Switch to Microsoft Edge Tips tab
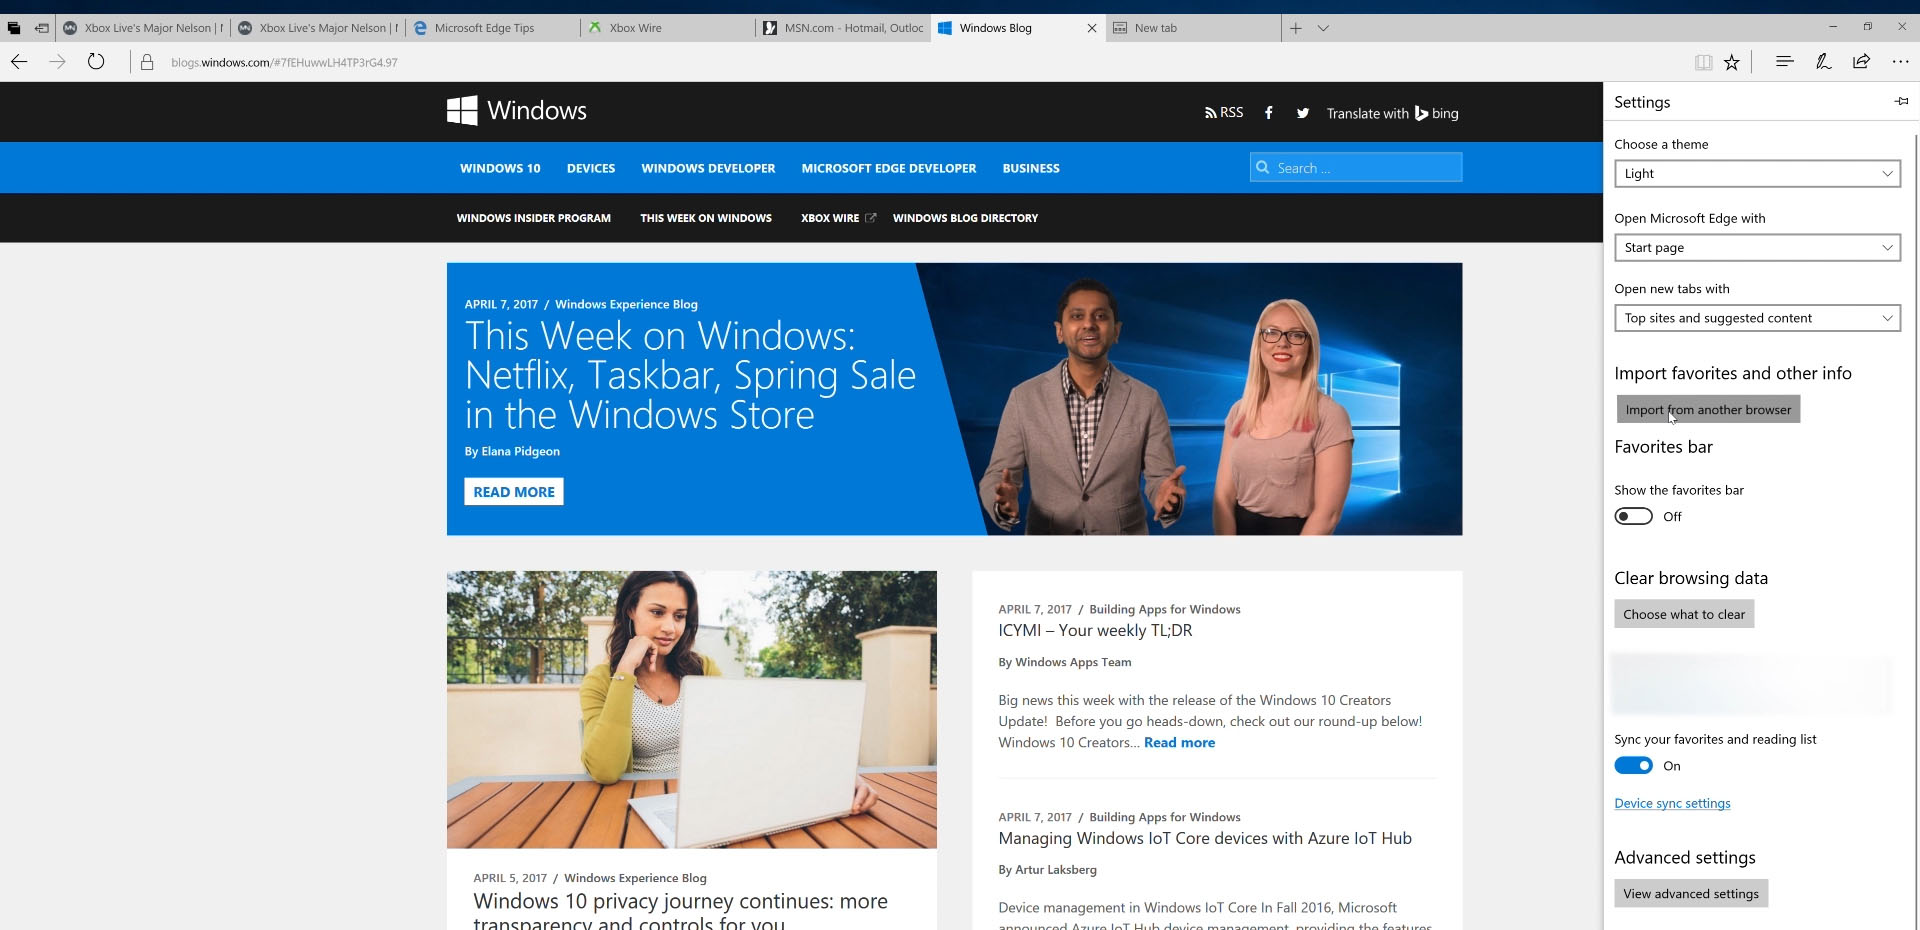Screen dimensions: 1920x930 point(492,28)
